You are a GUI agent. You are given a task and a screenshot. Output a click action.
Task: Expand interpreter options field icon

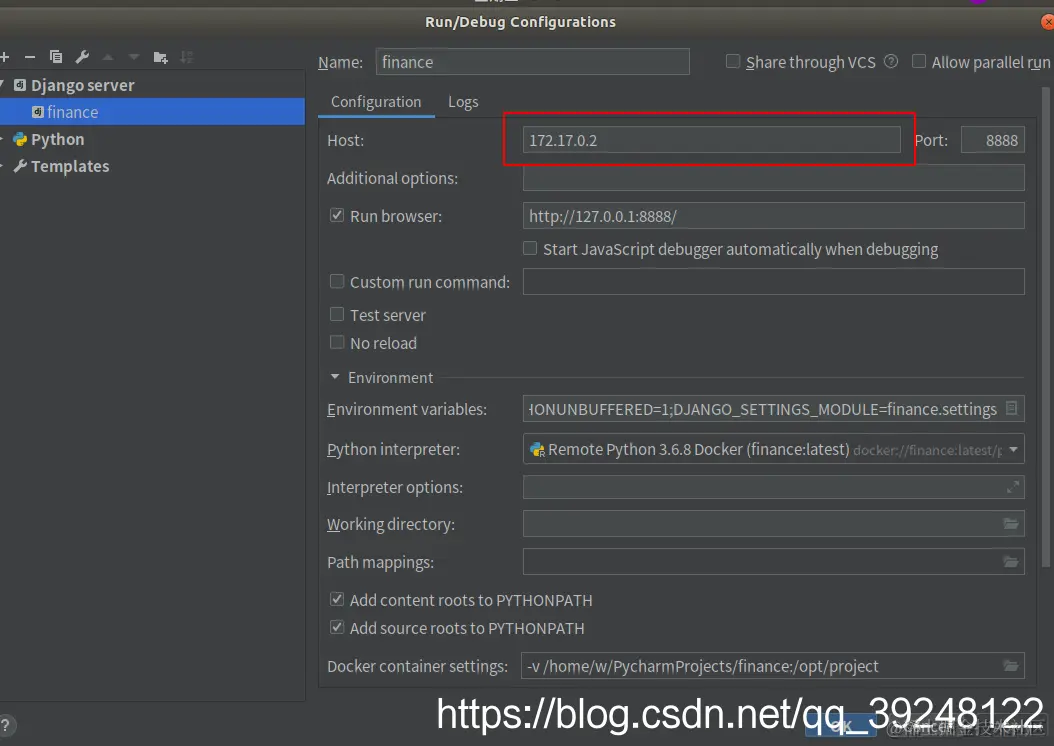pyautogui.click(x=1012, y=487)
